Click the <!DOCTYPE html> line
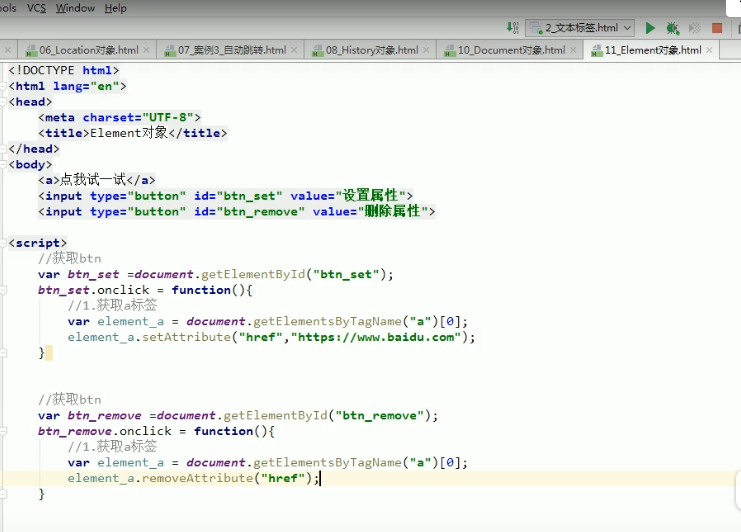 click(64, 70)
